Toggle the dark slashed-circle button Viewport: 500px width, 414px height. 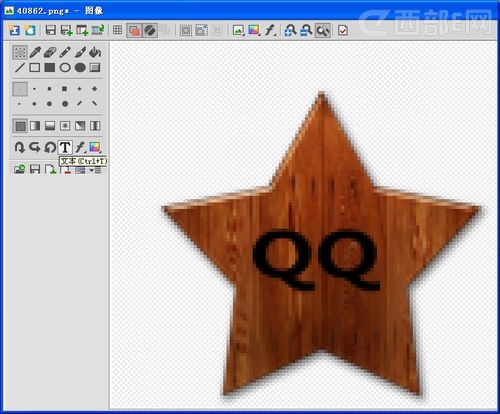(x=150, y=30)
